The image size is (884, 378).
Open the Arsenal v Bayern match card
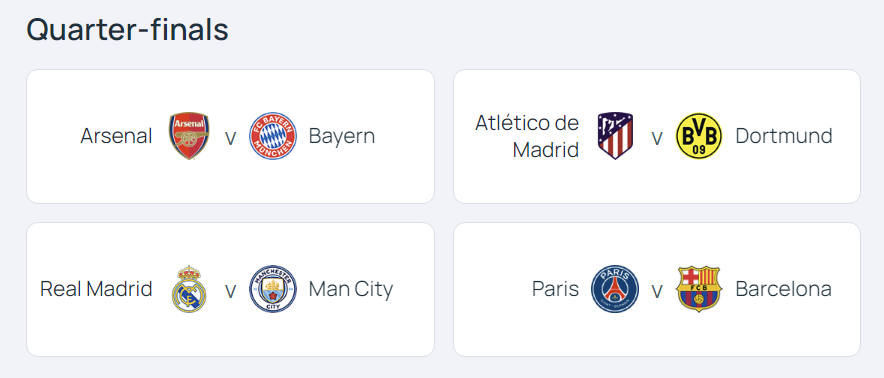point(231,137)
